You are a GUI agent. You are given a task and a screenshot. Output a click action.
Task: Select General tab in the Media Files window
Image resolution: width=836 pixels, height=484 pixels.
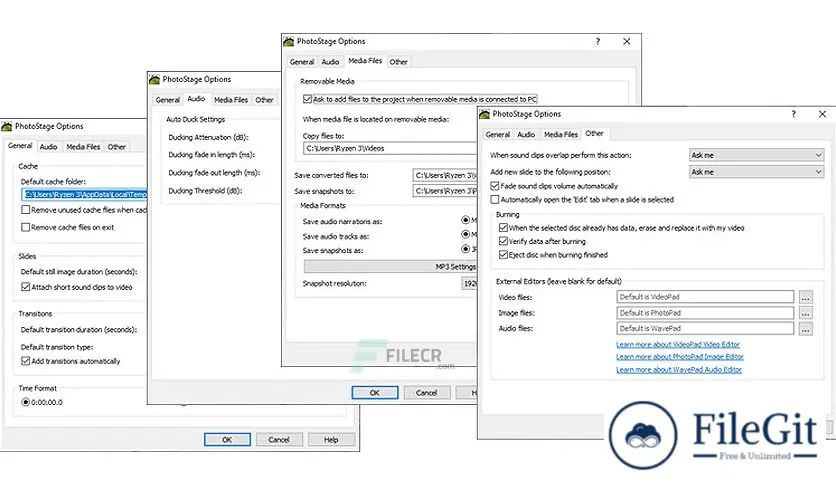302,62
